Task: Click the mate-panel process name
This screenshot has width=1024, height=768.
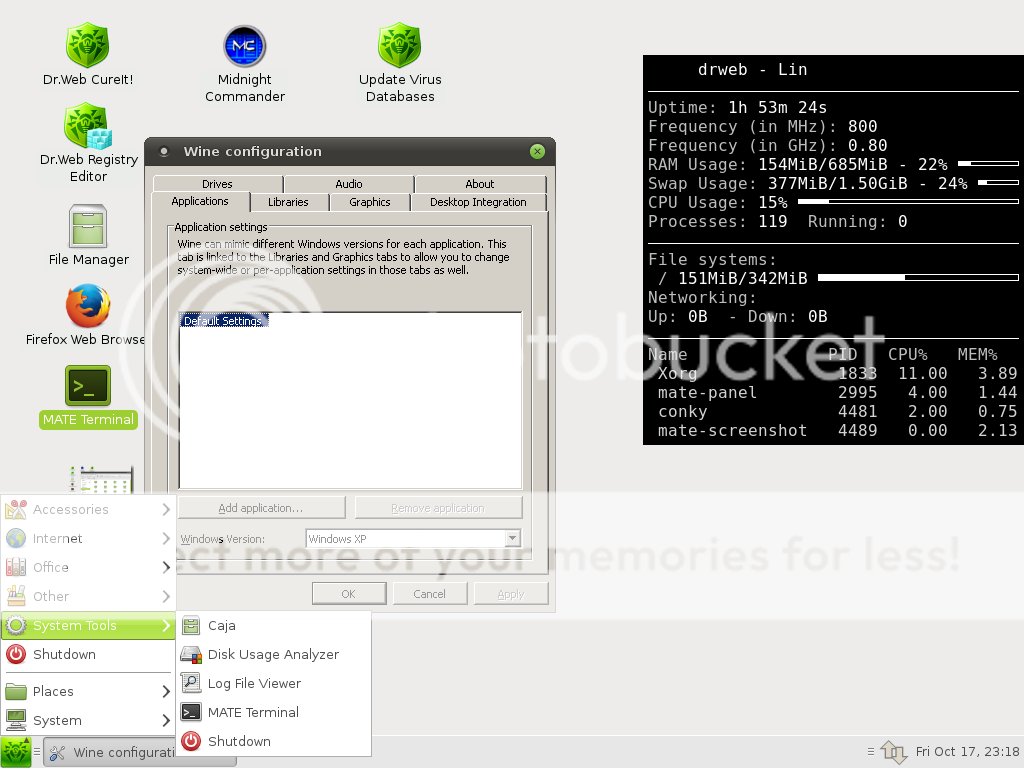Action: (707, 392)
